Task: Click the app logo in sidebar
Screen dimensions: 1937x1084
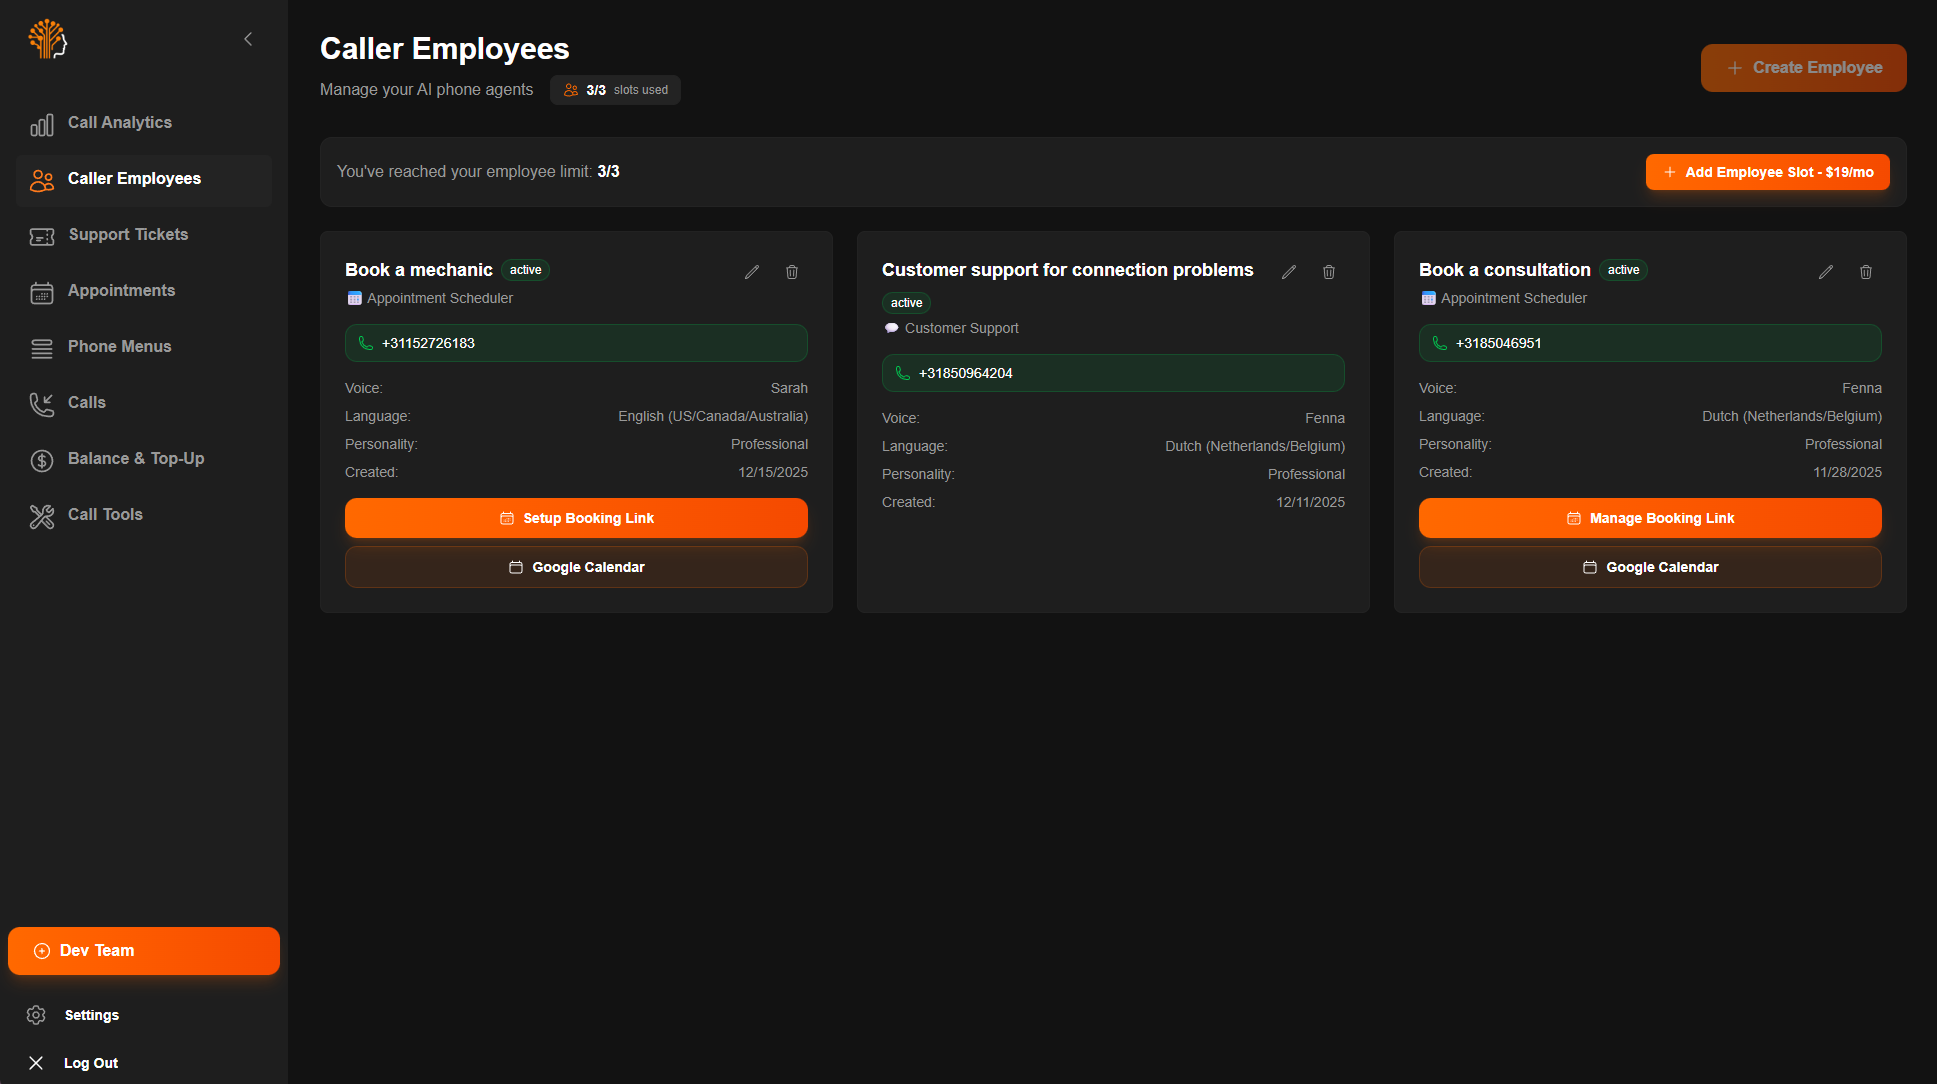Action: click(x=47, y=39)
